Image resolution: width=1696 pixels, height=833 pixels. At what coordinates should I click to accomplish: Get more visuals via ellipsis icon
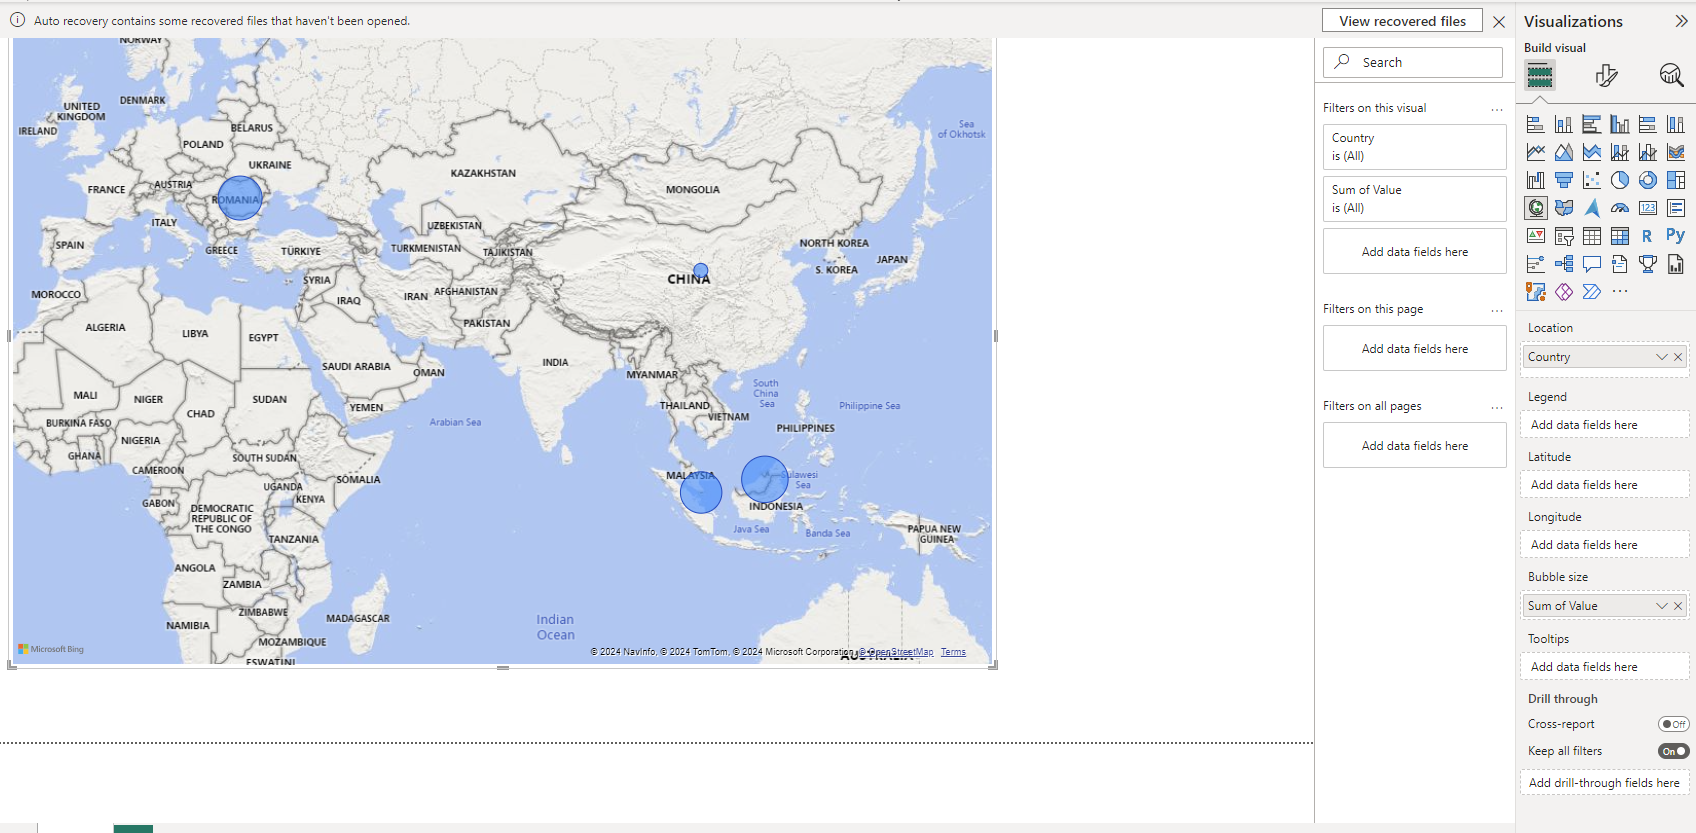(1620, 292)
